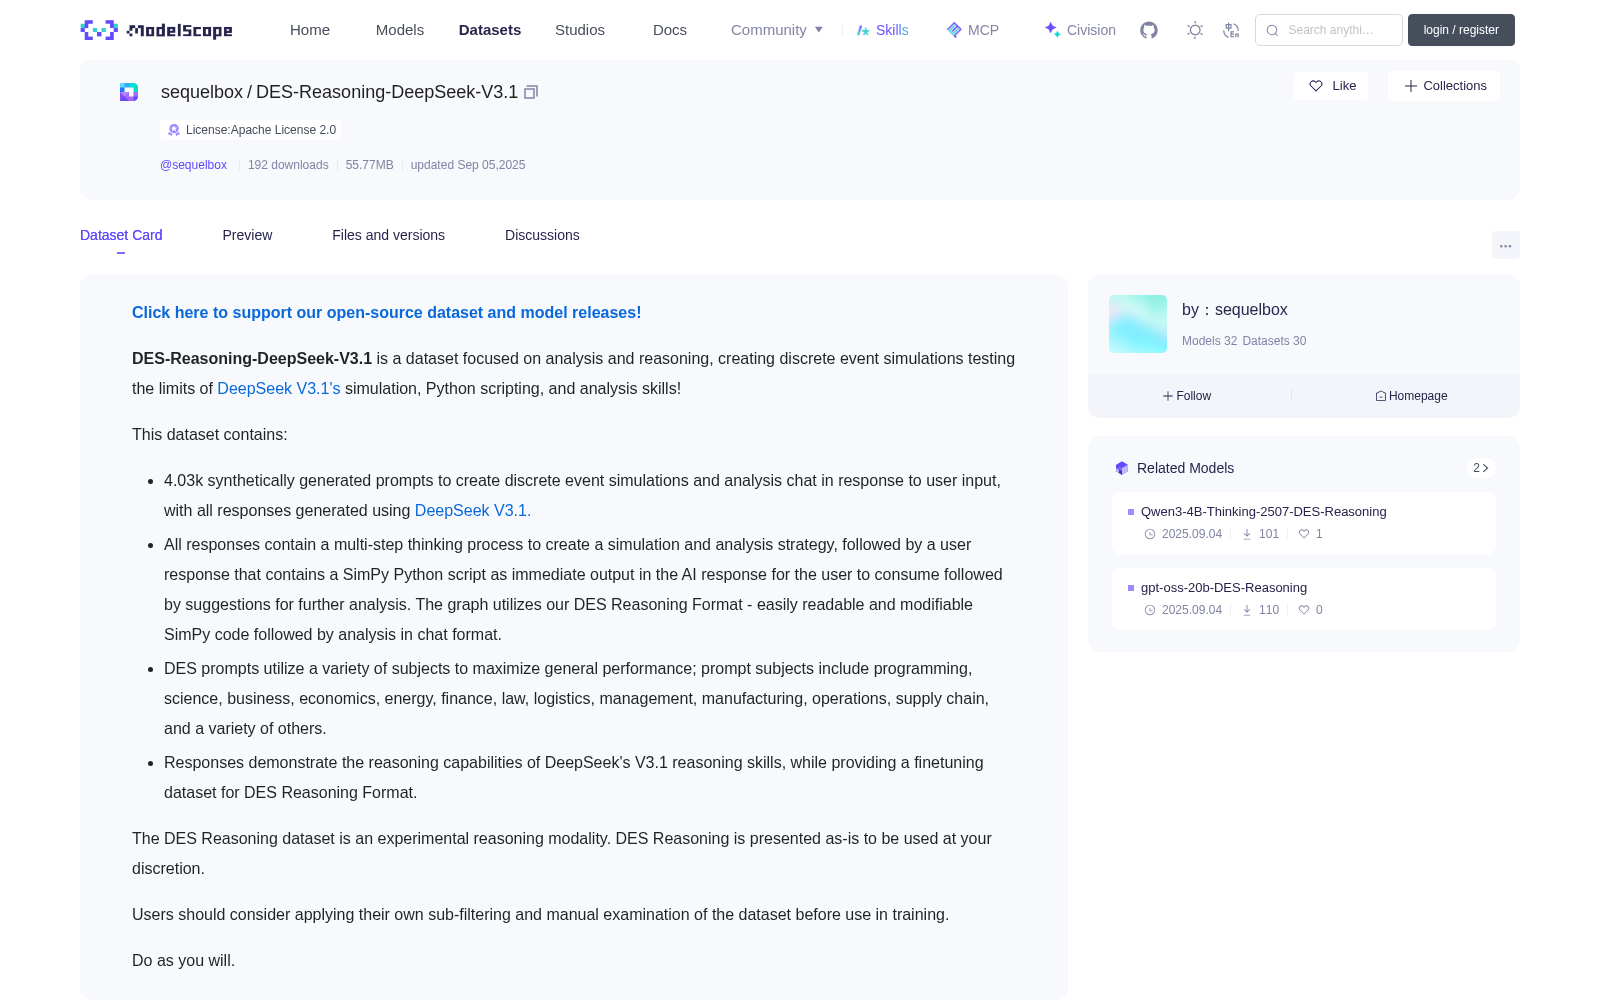This screenshot has height=1000, width=1600.
Task: Follow the sequelbox author
Action: click(1187, 396)
